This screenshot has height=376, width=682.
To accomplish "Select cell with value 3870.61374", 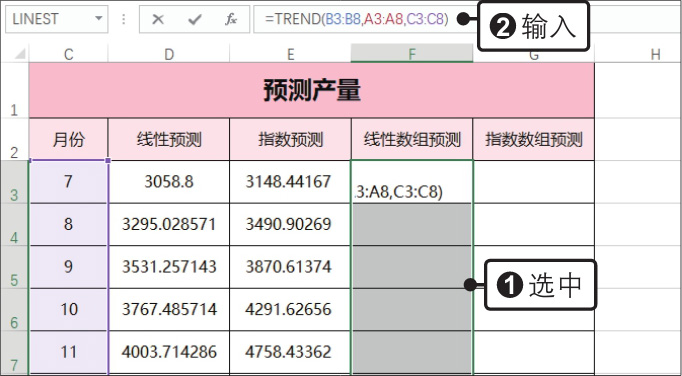I will click(290, 267).
